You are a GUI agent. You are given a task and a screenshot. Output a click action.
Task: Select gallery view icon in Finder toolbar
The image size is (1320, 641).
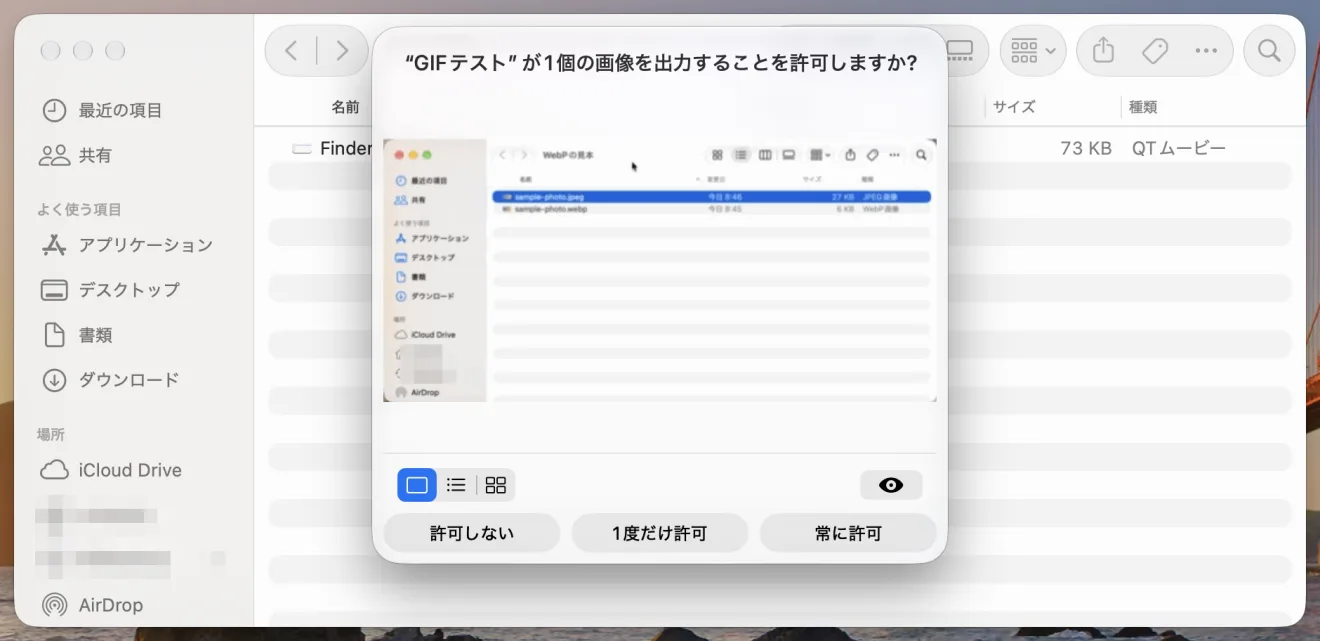click(959, 51)
